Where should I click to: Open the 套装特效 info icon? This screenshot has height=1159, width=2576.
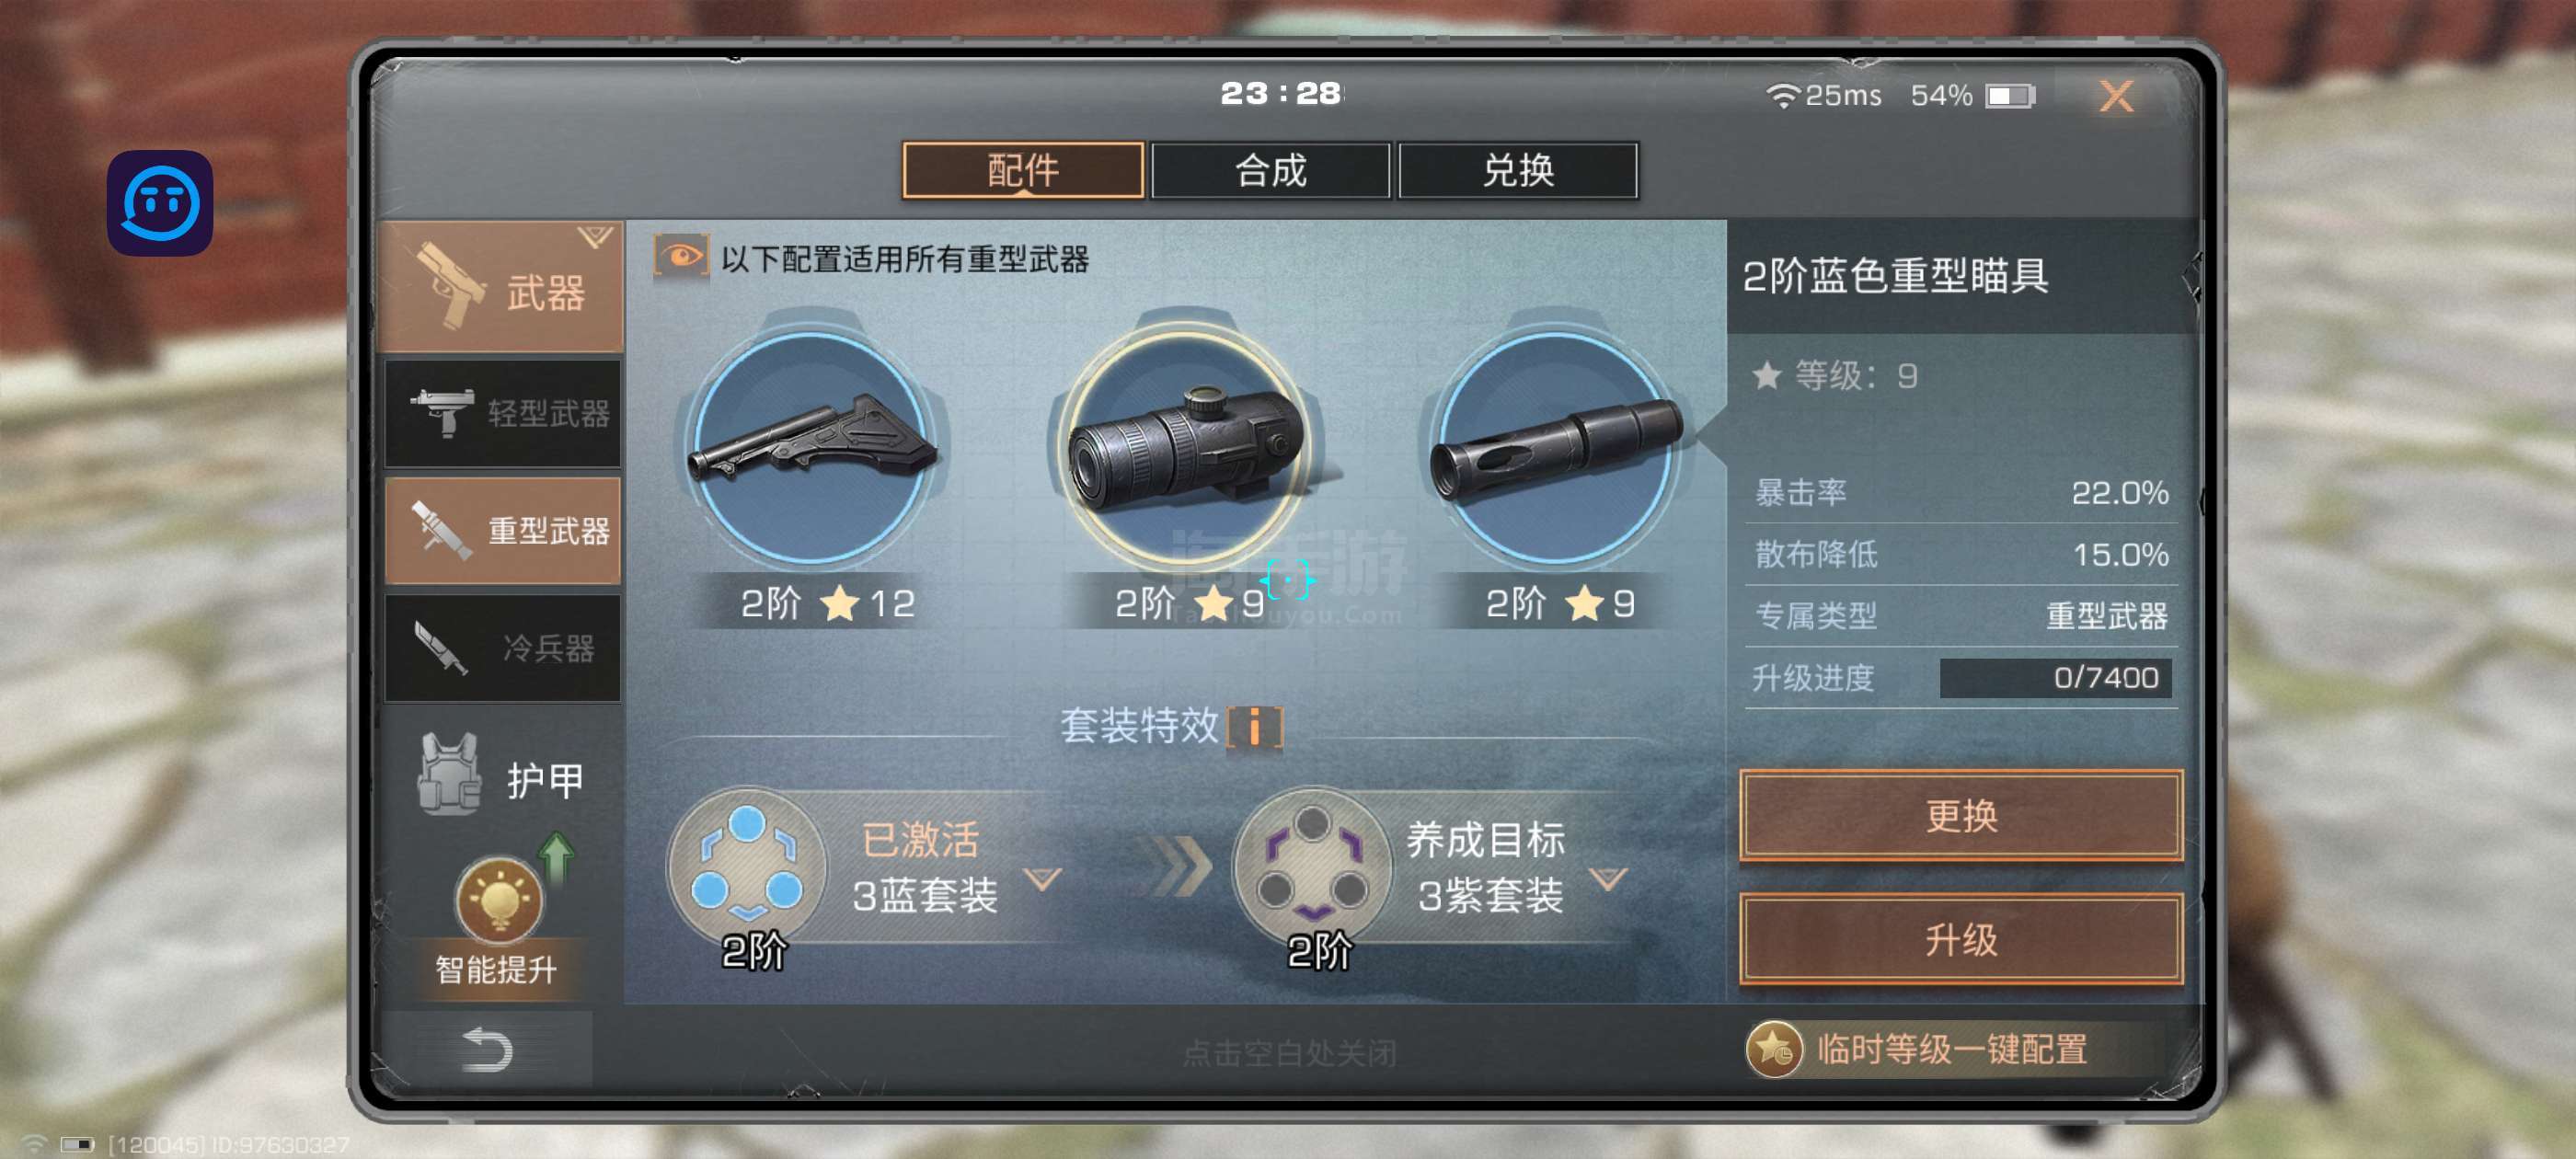(1254, 726)
